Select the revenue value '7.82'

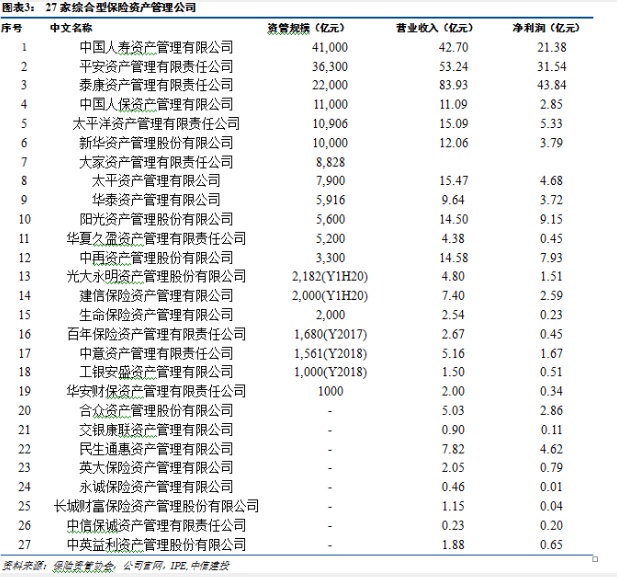click(453, 449)
